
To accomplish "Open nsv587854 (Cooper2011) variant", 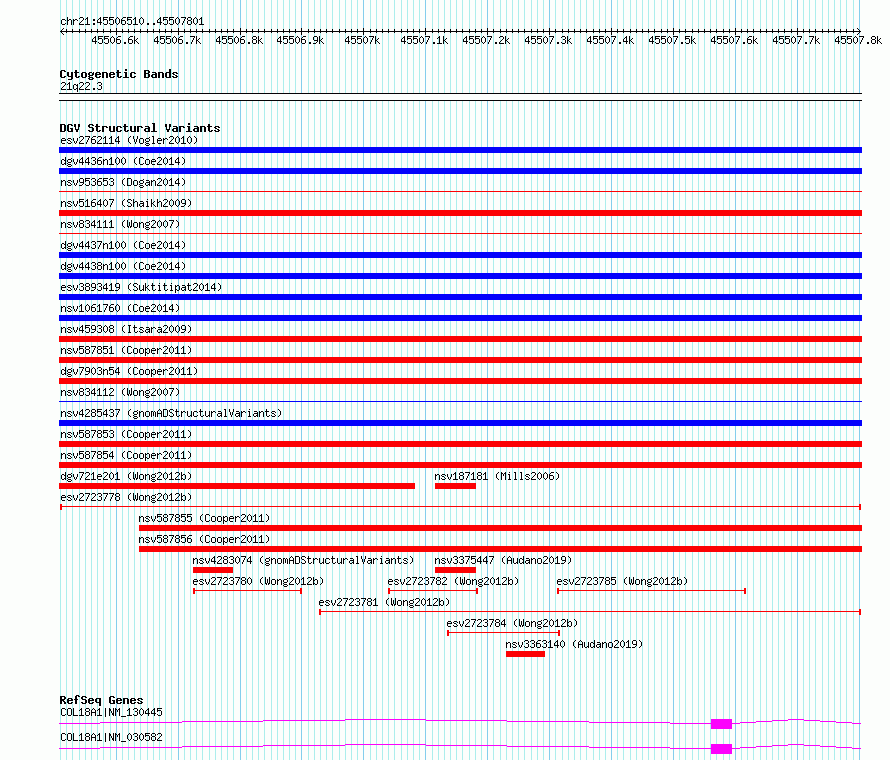I will (126, 455).
